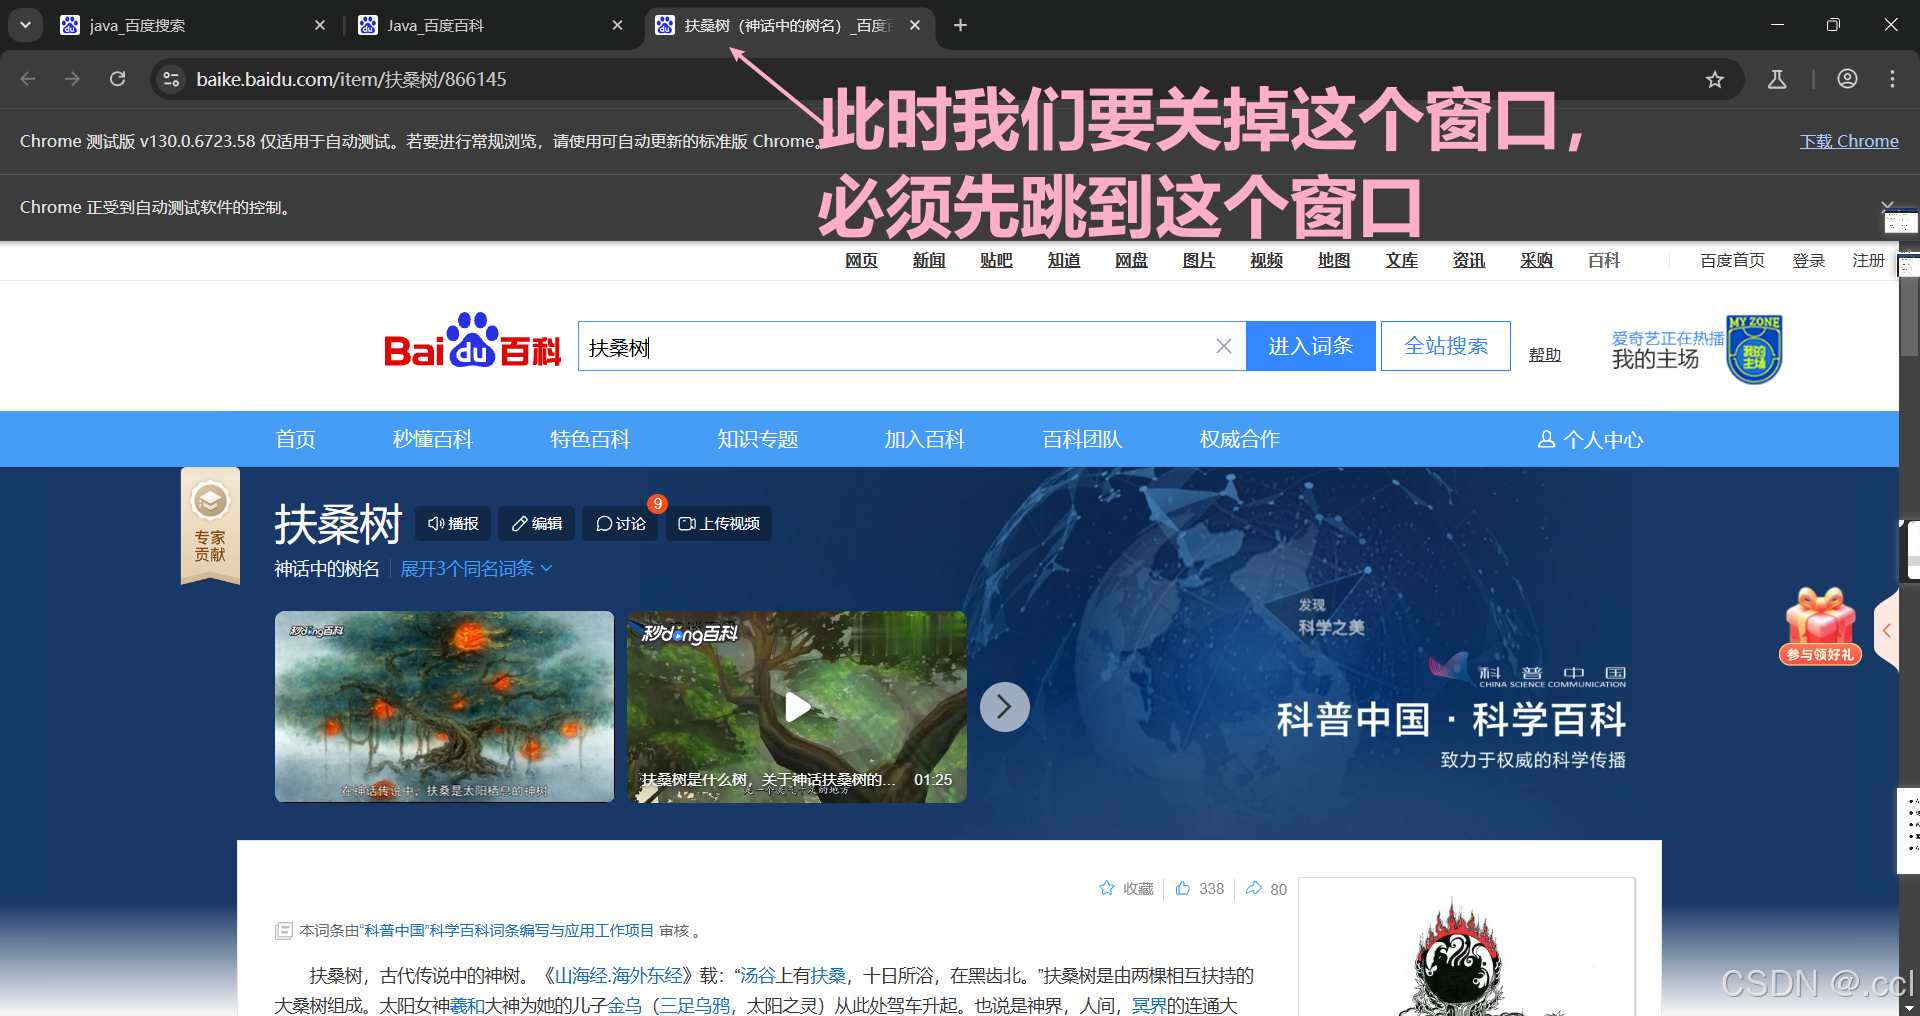This screenshot has height=1016, width=1920.
Task: Click the 注册 link
Action: [1868, 260]
